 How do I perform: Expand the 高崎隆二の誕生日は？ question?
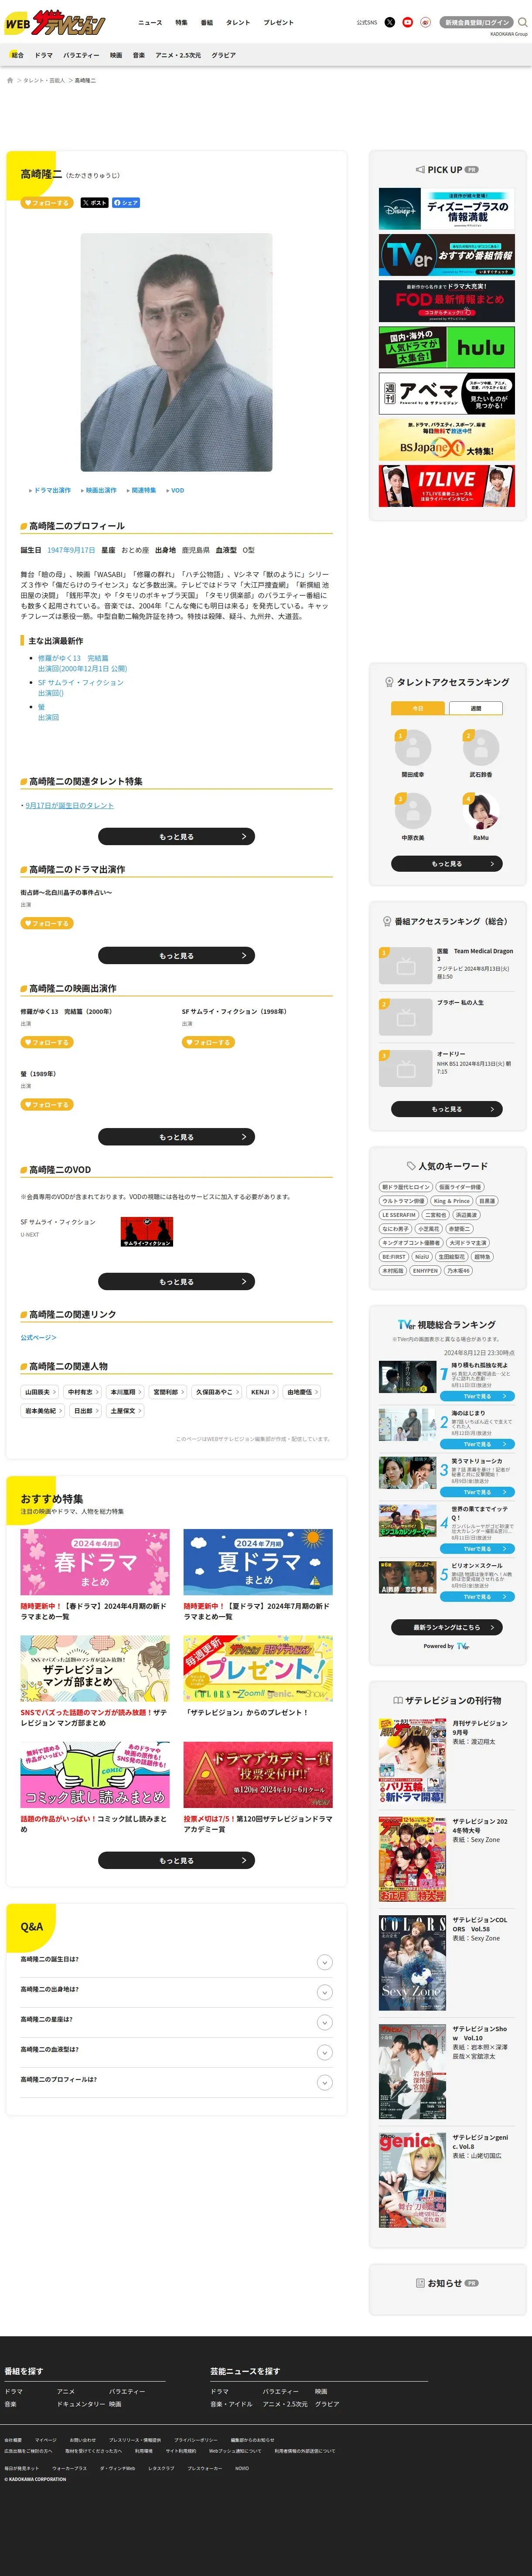coord(176,1962)
